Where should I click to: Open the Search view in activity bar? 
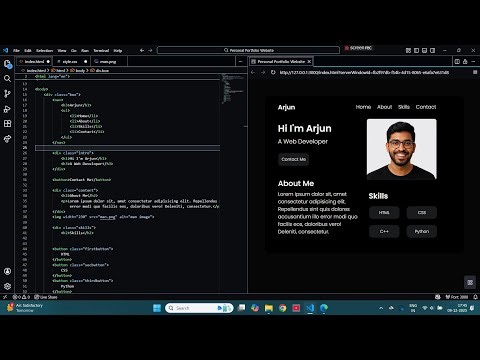pyautogui.click(x=7, y=79)
